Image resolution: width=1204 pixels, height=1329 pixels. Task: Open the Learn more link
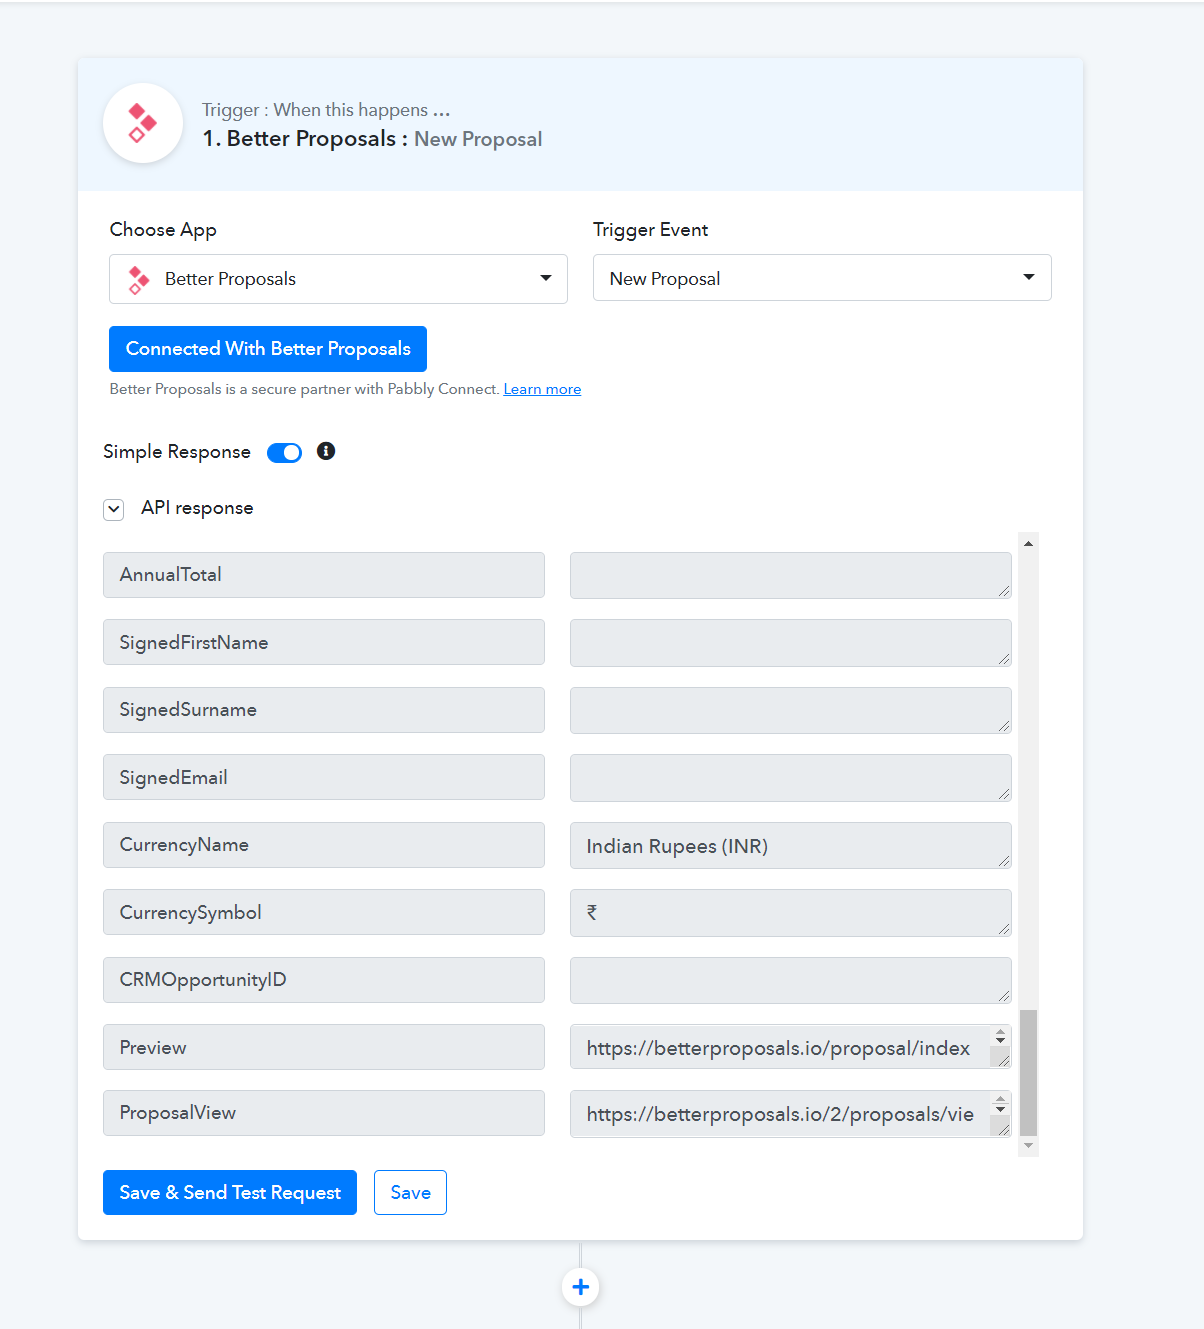[x=542, y=389]
